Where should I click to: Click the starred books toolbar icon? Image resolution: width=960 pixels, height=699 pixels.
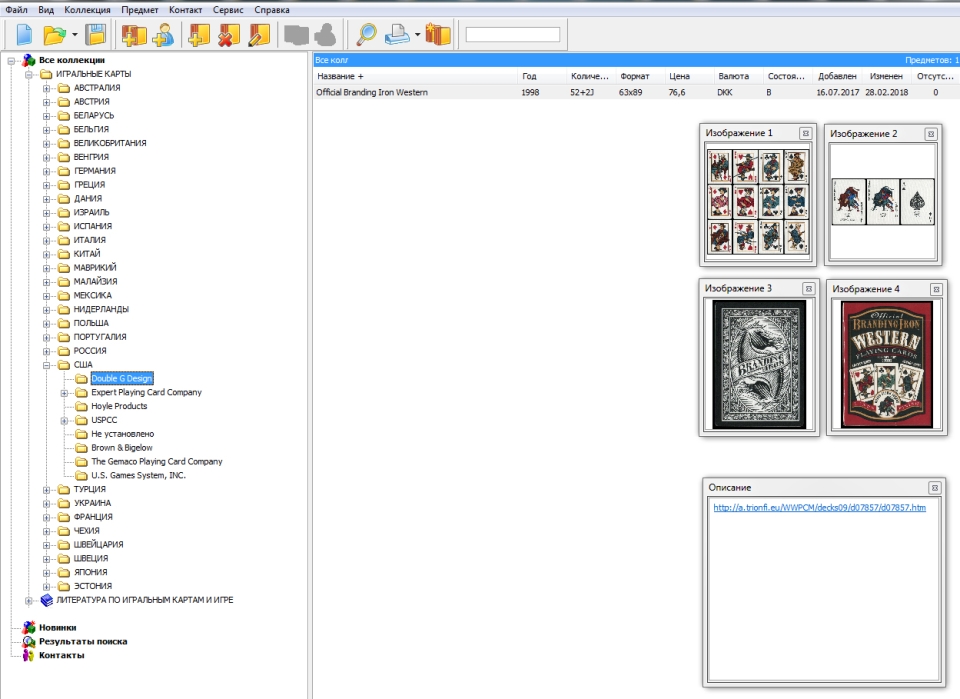pyautogui.click(x=438, y=35)
